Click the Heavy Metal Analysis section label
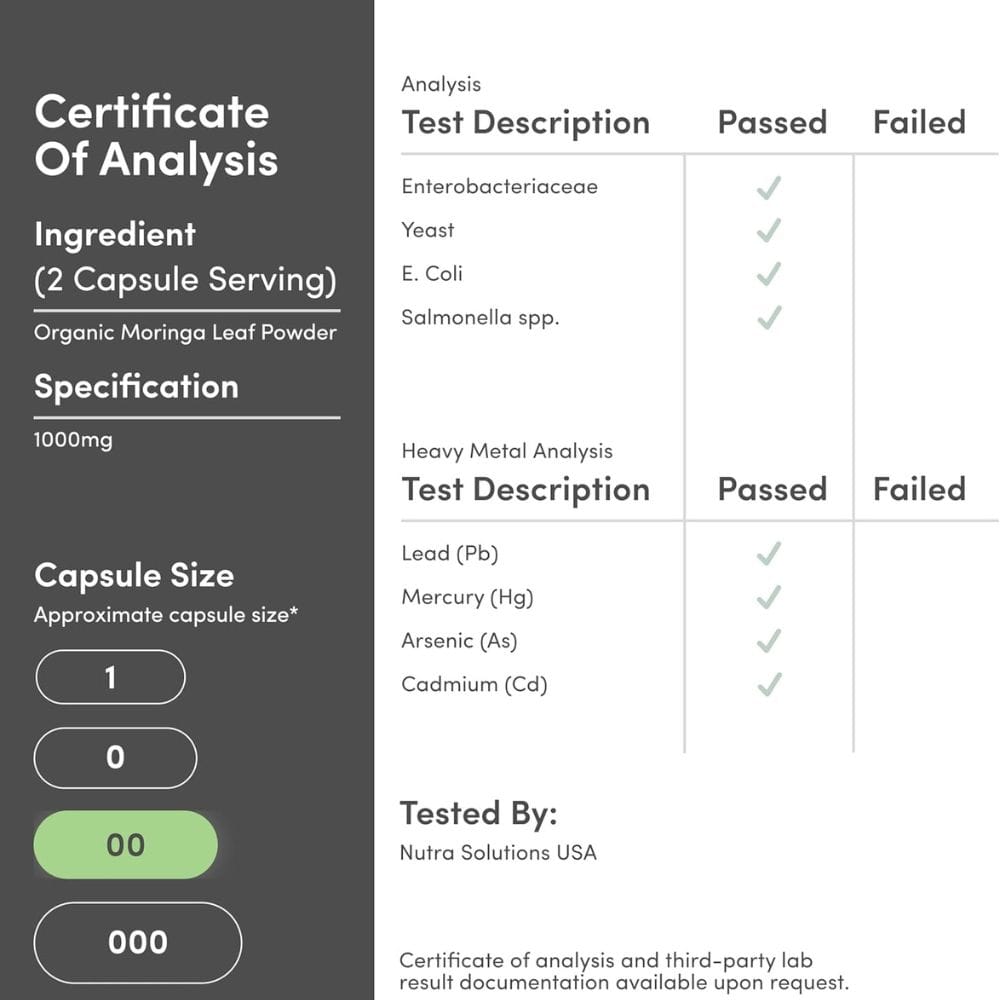Image resolution: width=1000 pixels, height=1000 pixels. pos(507,451)
